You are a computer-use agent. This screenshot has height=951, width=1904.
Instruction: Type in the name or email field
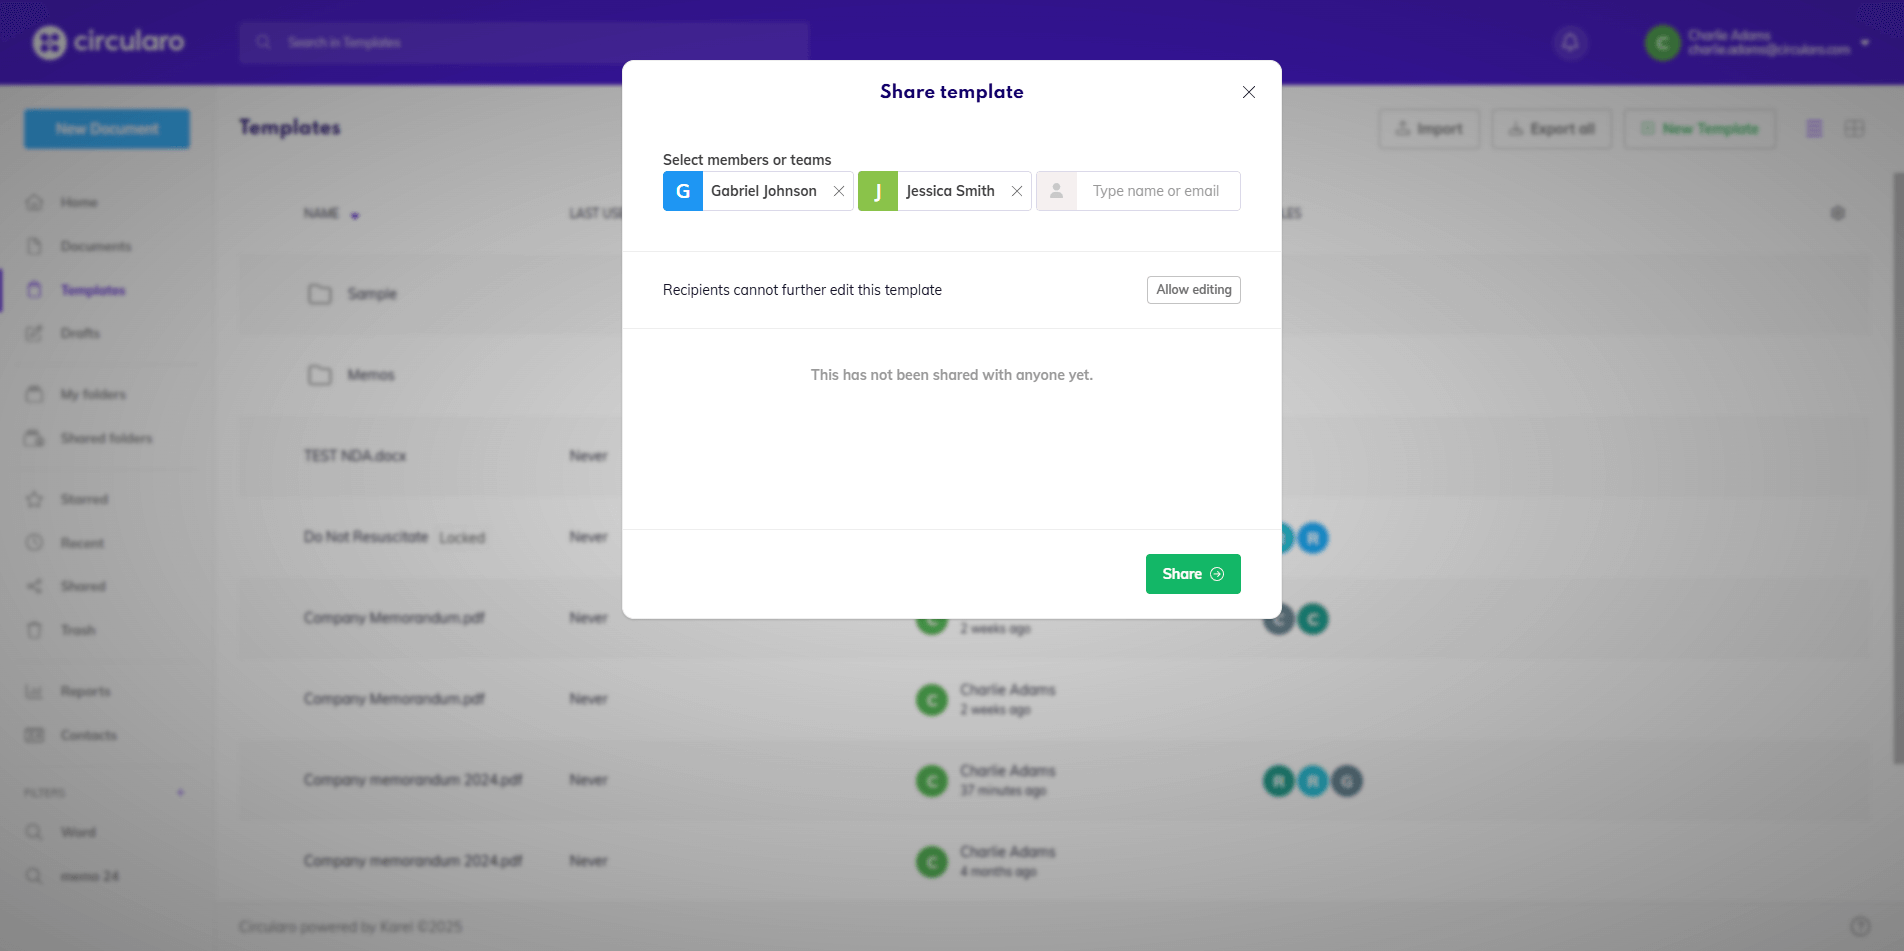point(1156,191)
